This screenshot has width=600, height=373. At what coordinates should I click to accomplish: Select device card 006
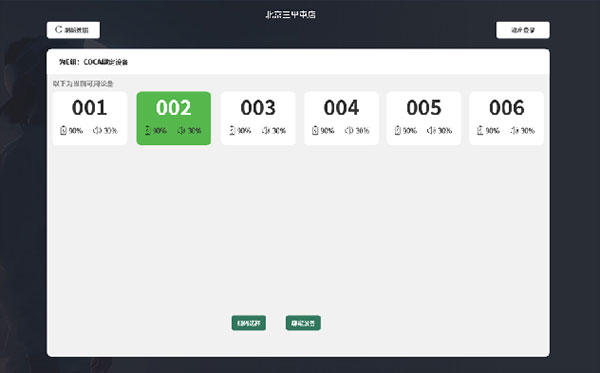(x=507, y=118)
